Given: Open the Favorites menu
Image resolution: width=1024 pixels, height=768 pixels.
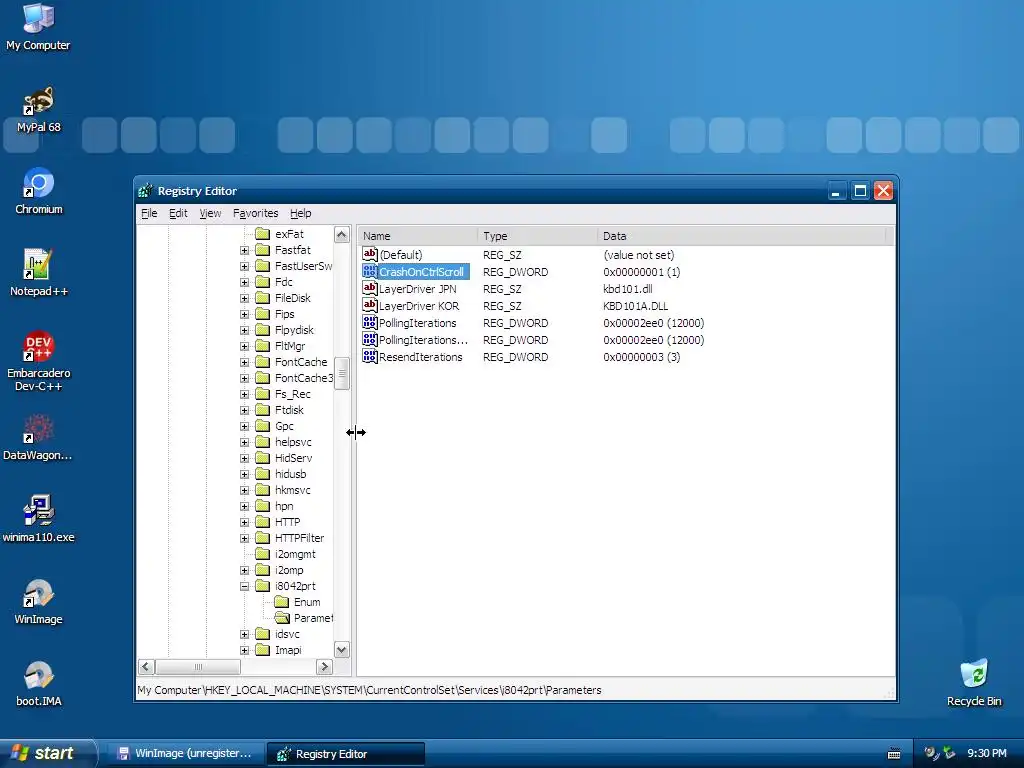Looking at the screenshot, I should coord(255,213).
